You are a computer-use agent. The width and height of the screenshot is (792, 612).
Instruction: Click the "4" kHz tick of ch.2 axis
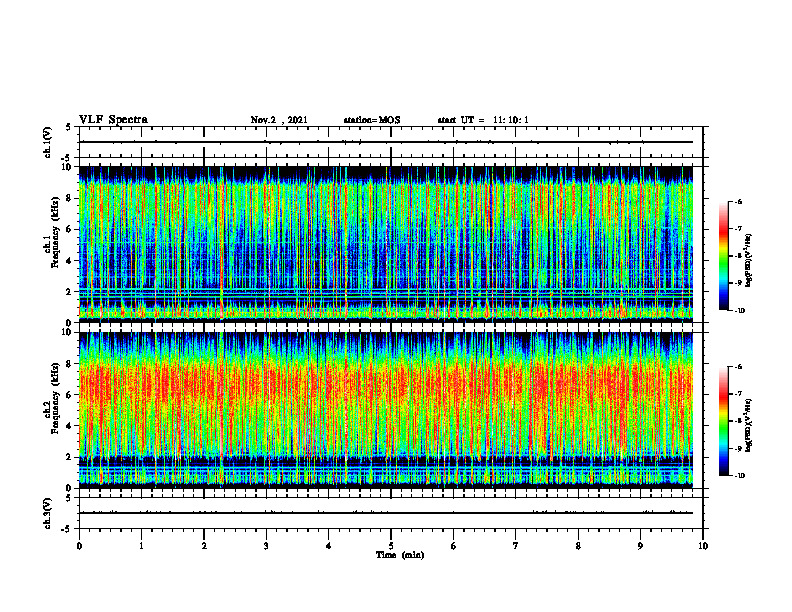tap(70, 426)
